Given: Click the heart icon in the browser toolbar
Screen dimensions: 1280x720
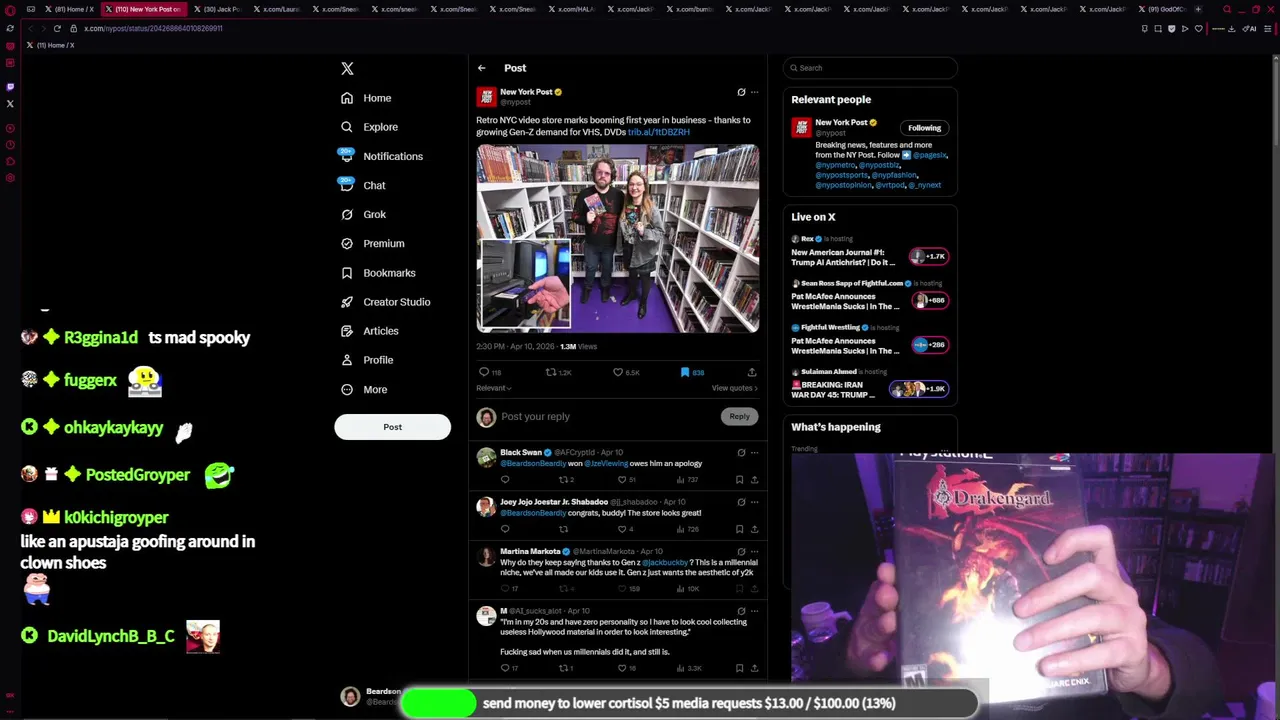Looking at the screenshot, I should [1199, 28].
